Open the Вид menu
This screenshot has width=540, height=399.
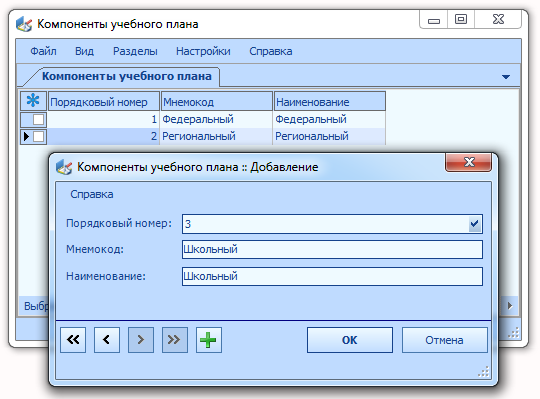[84, 51]
